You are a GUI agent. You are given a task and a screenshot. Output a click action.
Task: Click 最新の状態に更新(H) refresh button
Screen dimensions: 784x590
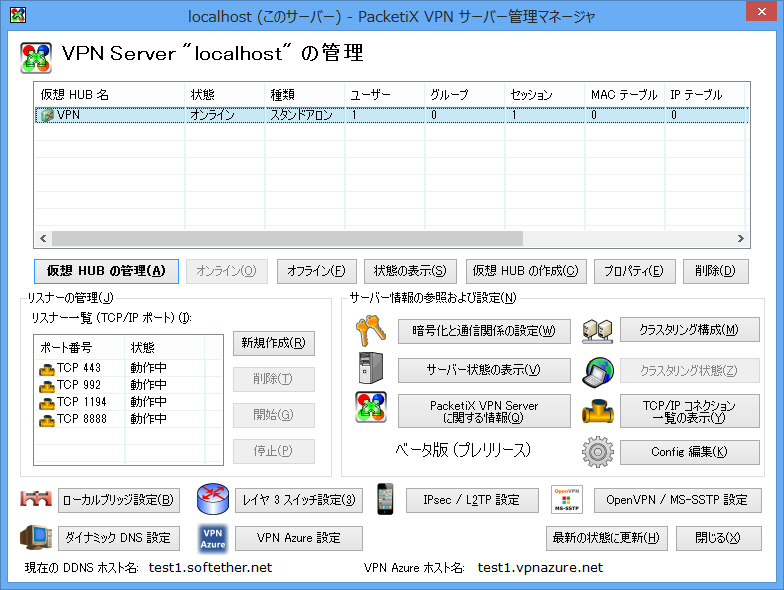[x=606, y=538]
